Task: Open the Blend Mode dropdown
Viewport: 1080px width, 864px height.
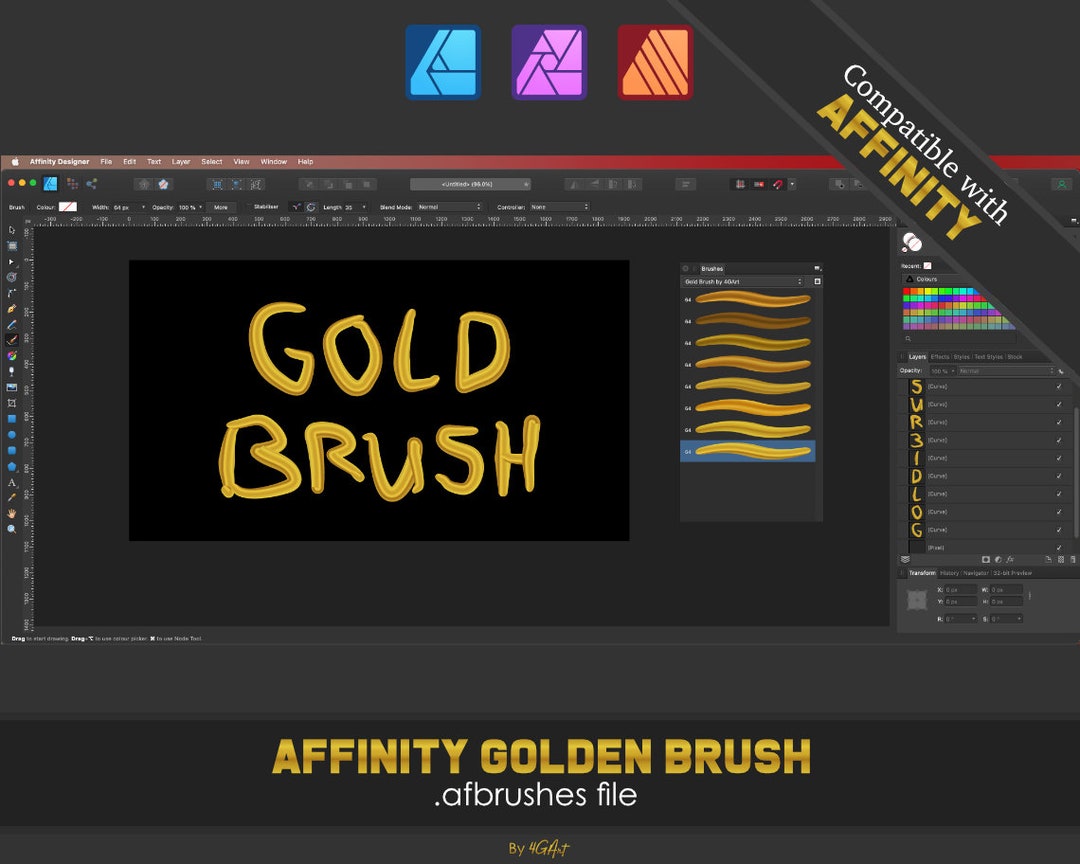Action: [x=450, y=207]
